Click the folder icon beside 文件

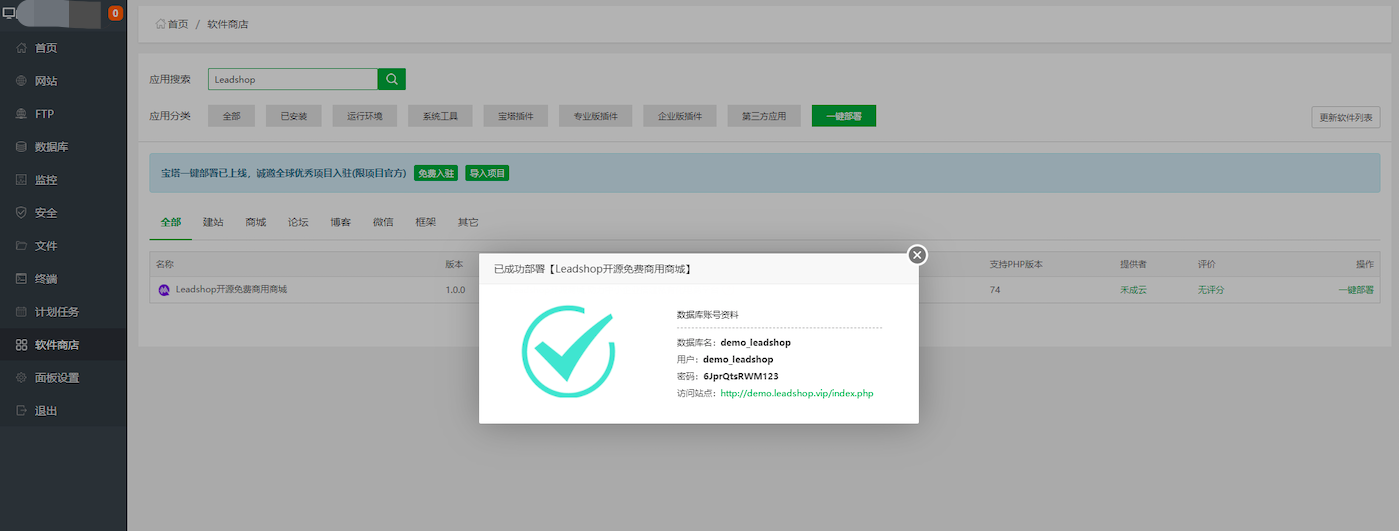click(x=22, y=246)
